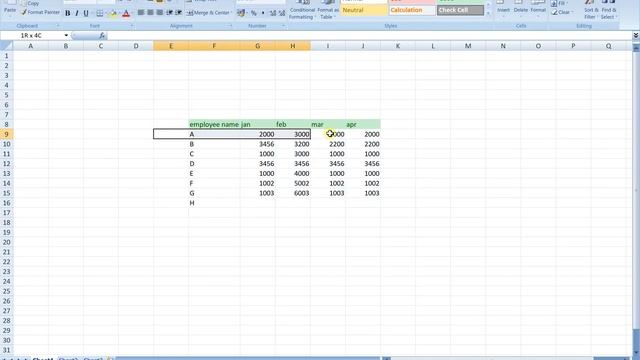Apply the Calculation cell style
Image resolution: width=640 pixels, height=360 pixels.
pyautogui.click(x=412, y=10)
